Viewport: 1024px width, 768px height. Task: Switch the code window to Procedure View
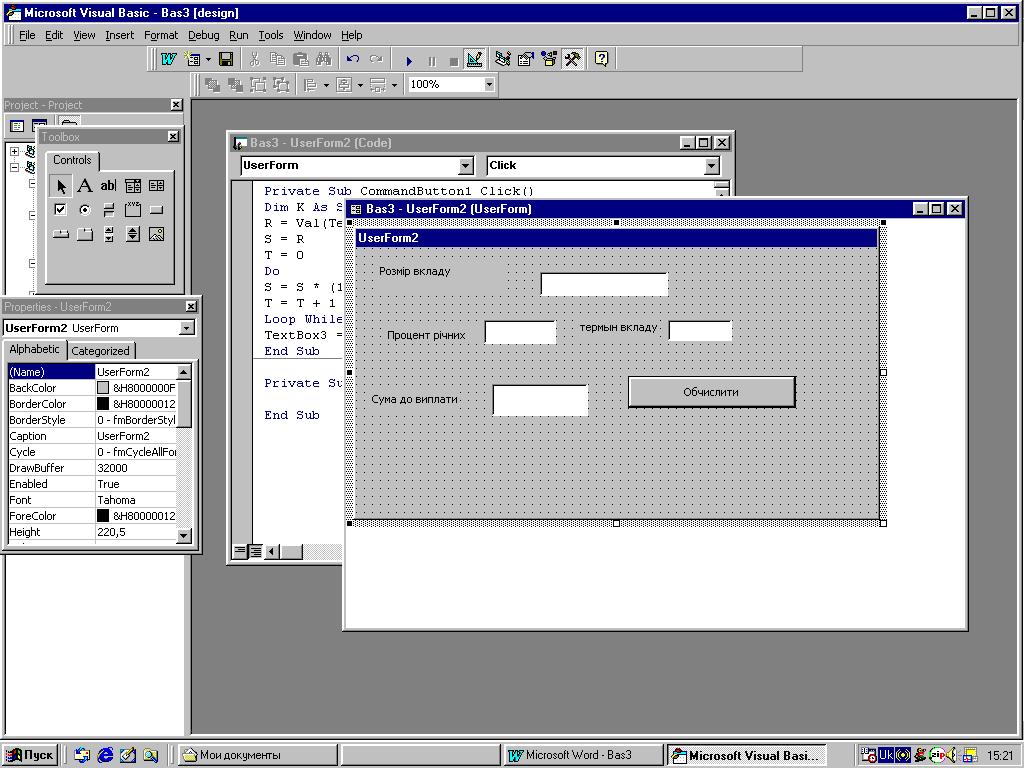coord(240,552)
